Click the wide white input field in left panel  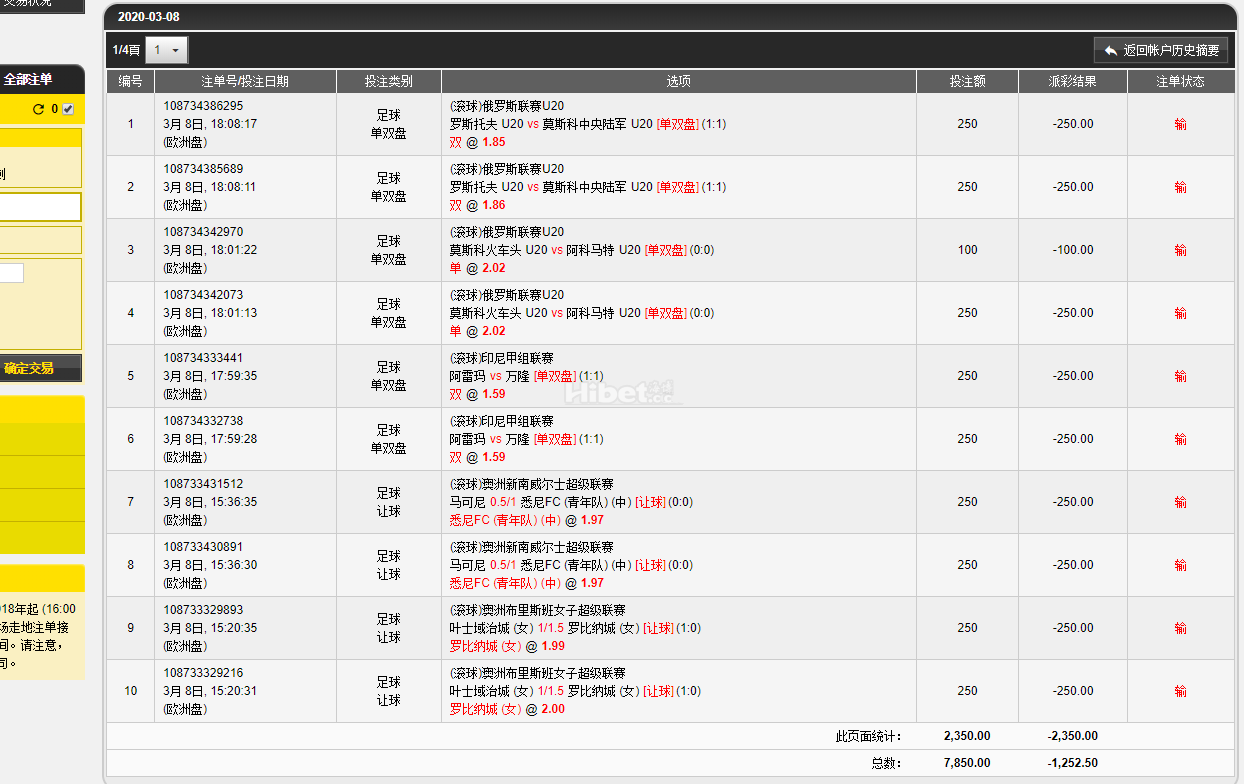tap(40, 206)
